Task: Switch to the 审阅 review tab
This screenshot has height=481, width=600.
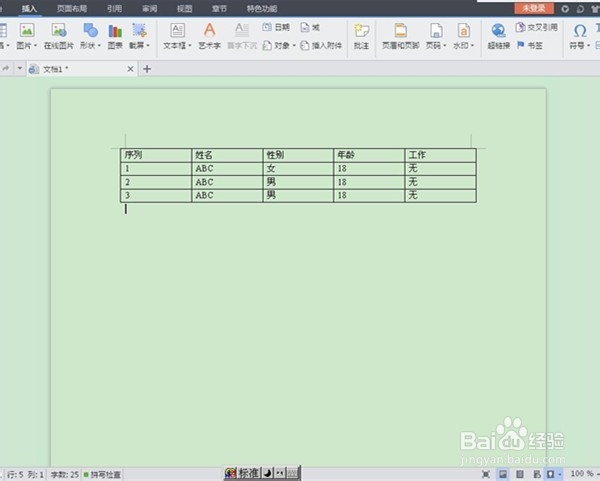Action: (149, 8)
